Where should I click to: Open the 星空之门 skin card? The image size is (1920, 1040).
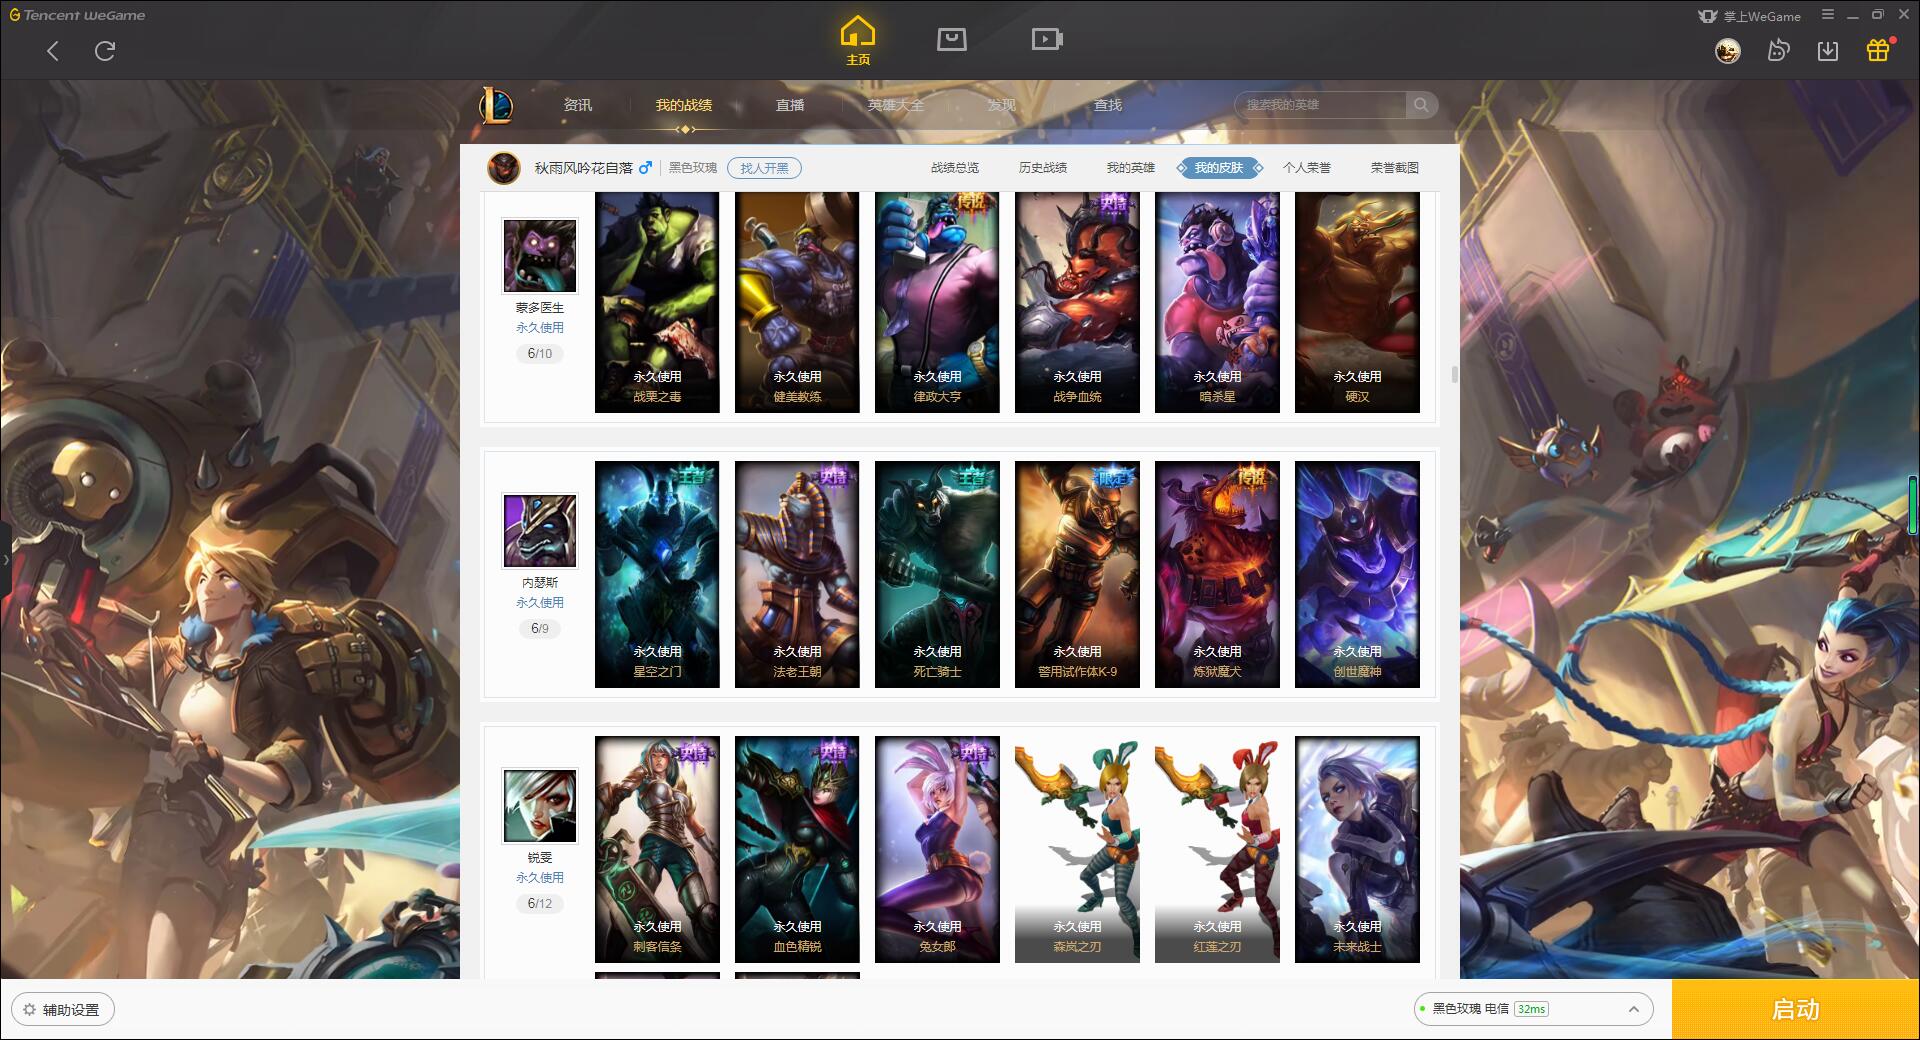tap(657, 574)
